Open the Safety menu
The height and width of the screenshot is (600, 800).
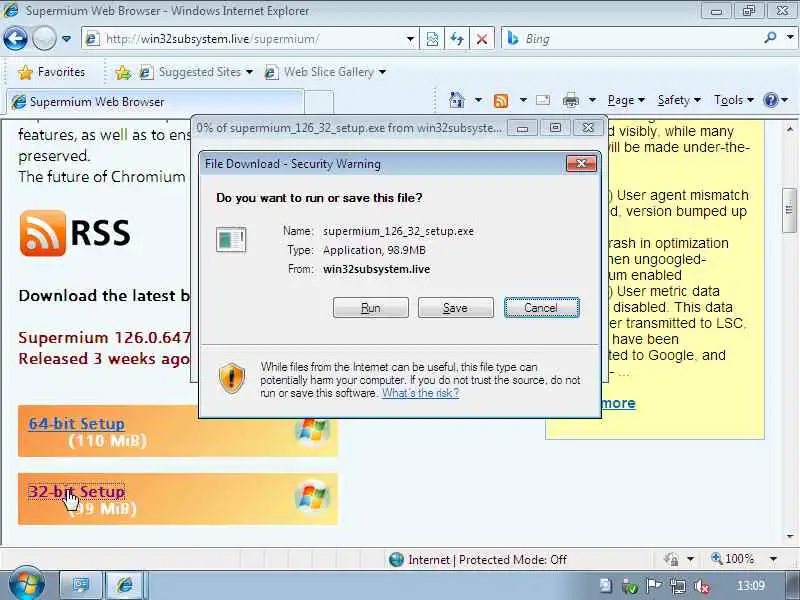pos(679,101)
